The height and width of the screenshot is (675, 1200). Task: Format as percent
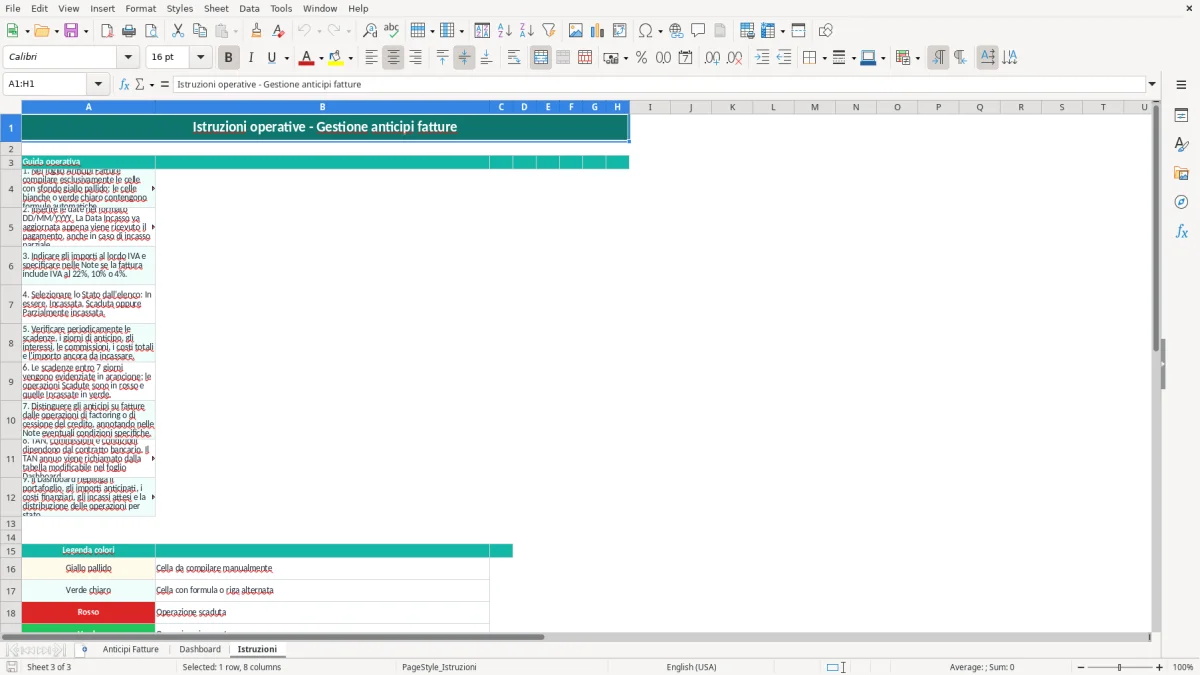[642, 58]
